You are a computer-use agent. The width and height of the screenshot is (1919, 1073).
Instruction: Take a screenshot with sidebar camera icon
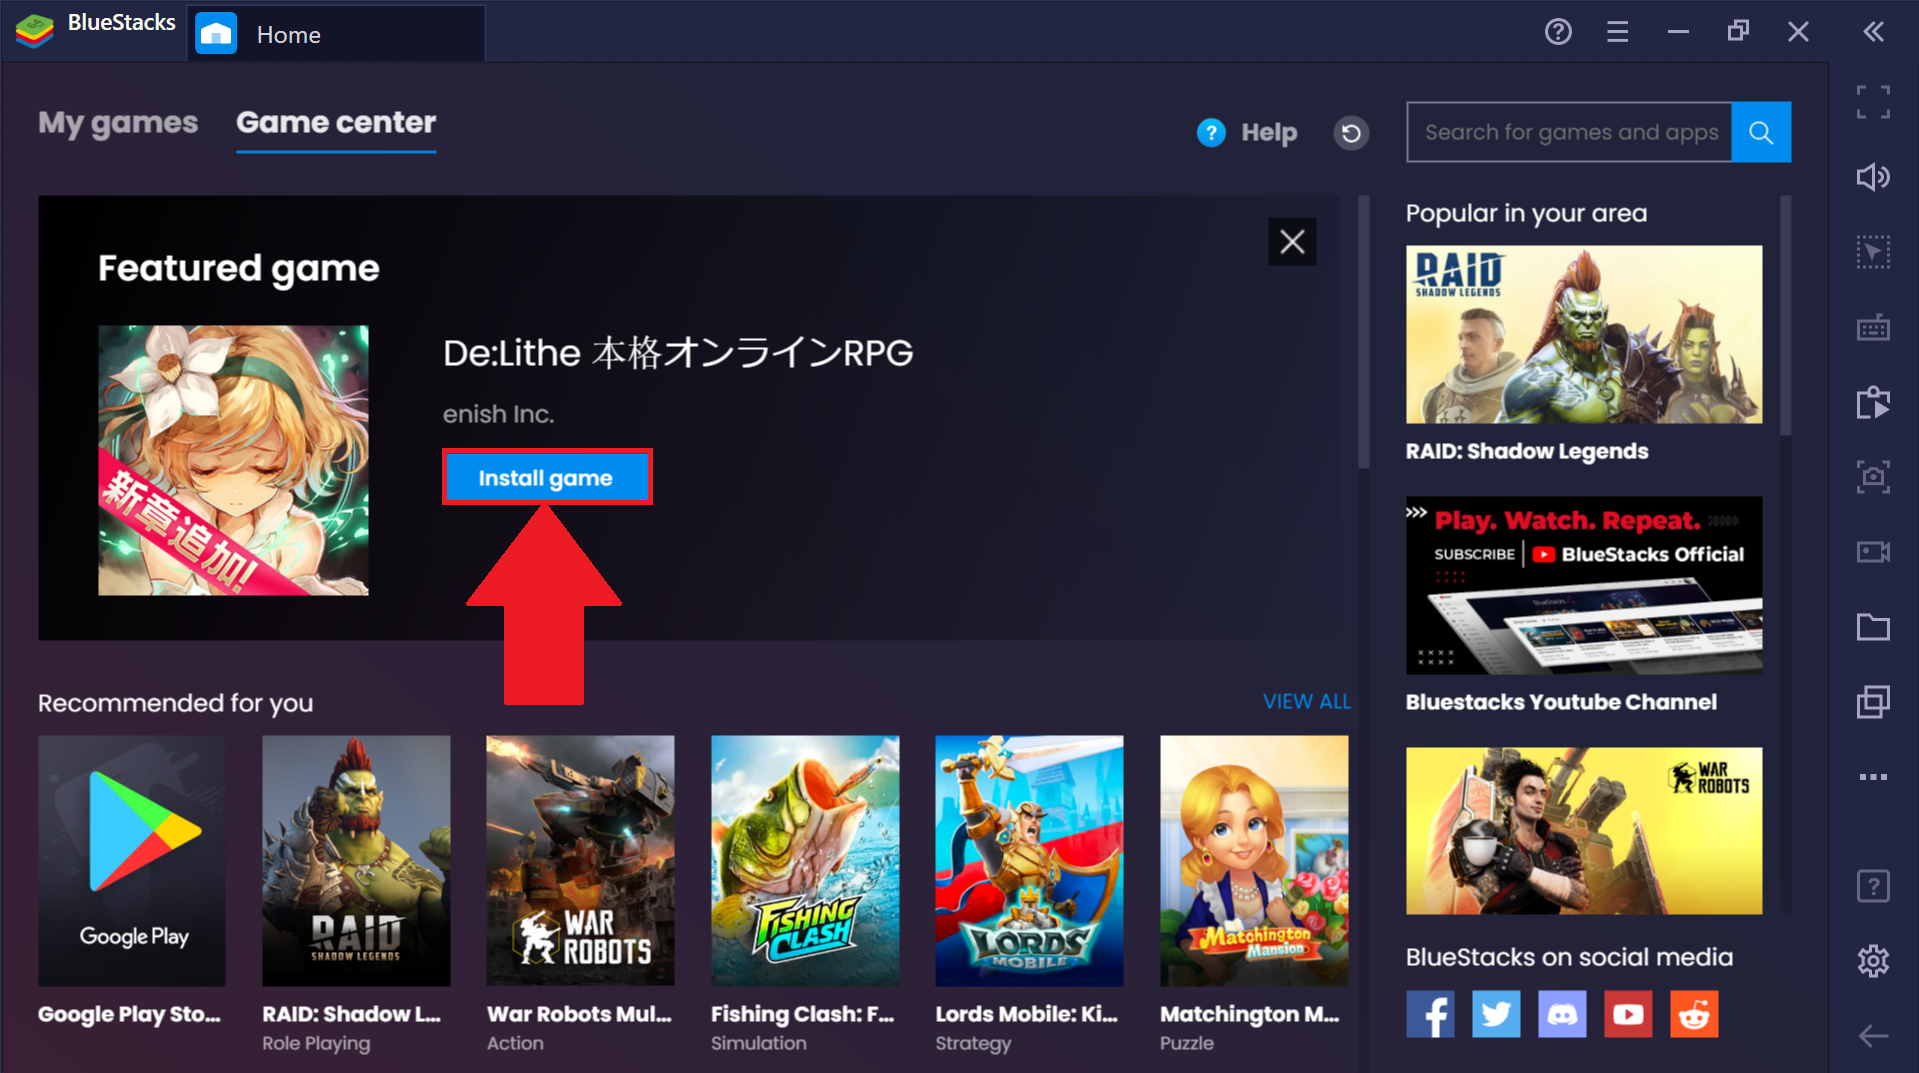1873,477
